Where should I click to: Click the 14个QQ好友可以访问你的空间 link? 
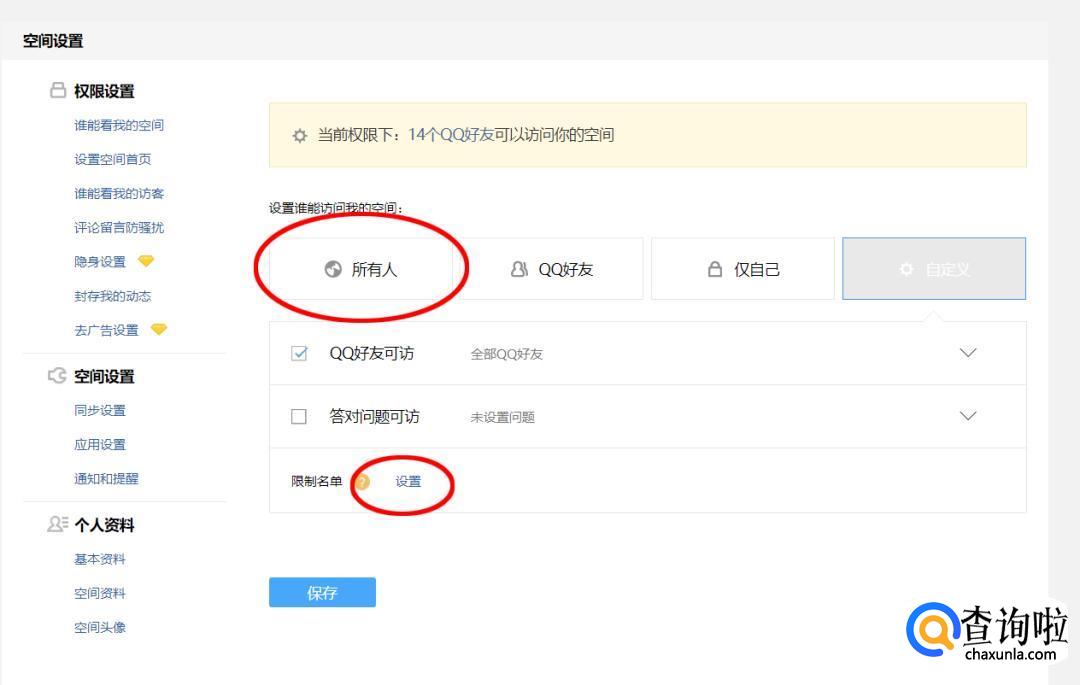(511, 135)
